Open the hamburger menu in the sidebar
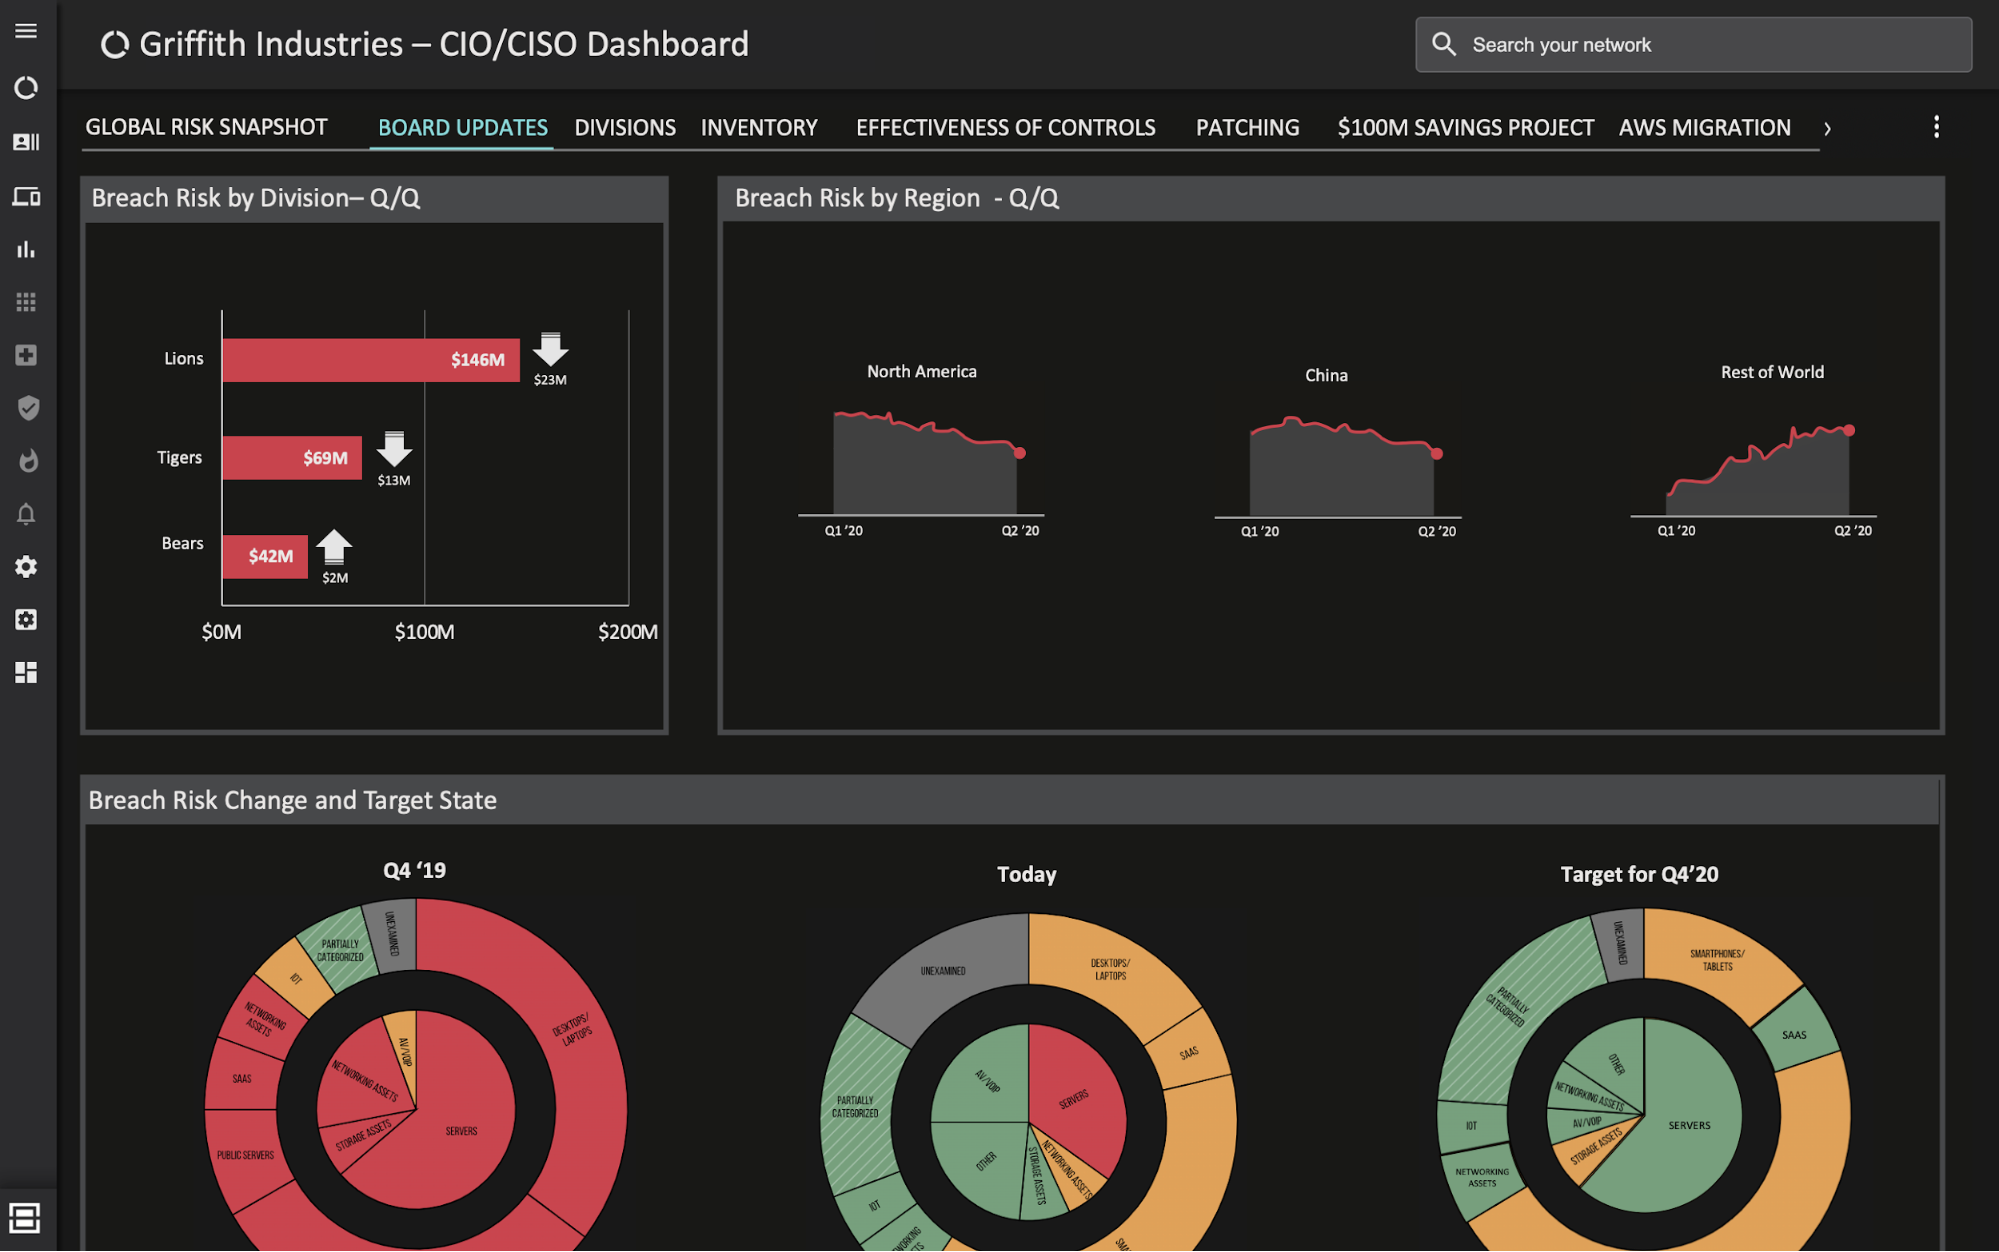Image resolution: width=1999 pixels, height=1252 pixels. pyautogui.click(x=26, y=31)
